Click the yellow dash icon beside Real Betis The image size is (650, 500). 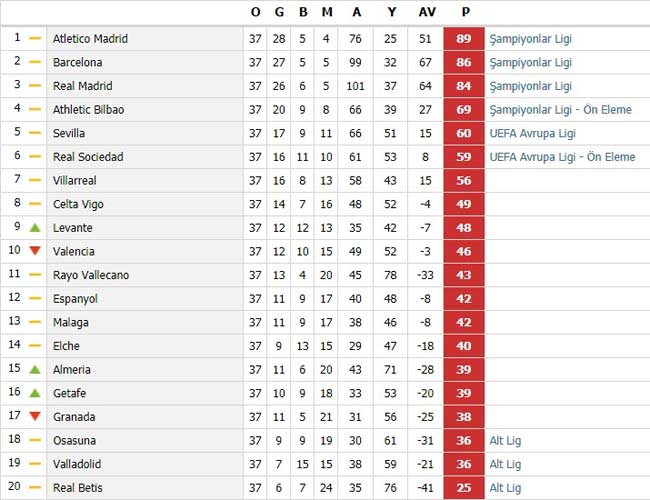coord(35,487)
